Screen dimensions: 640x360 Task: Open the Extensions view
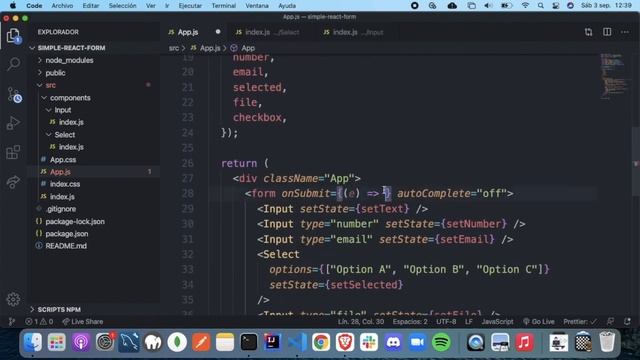click(13, 152)
